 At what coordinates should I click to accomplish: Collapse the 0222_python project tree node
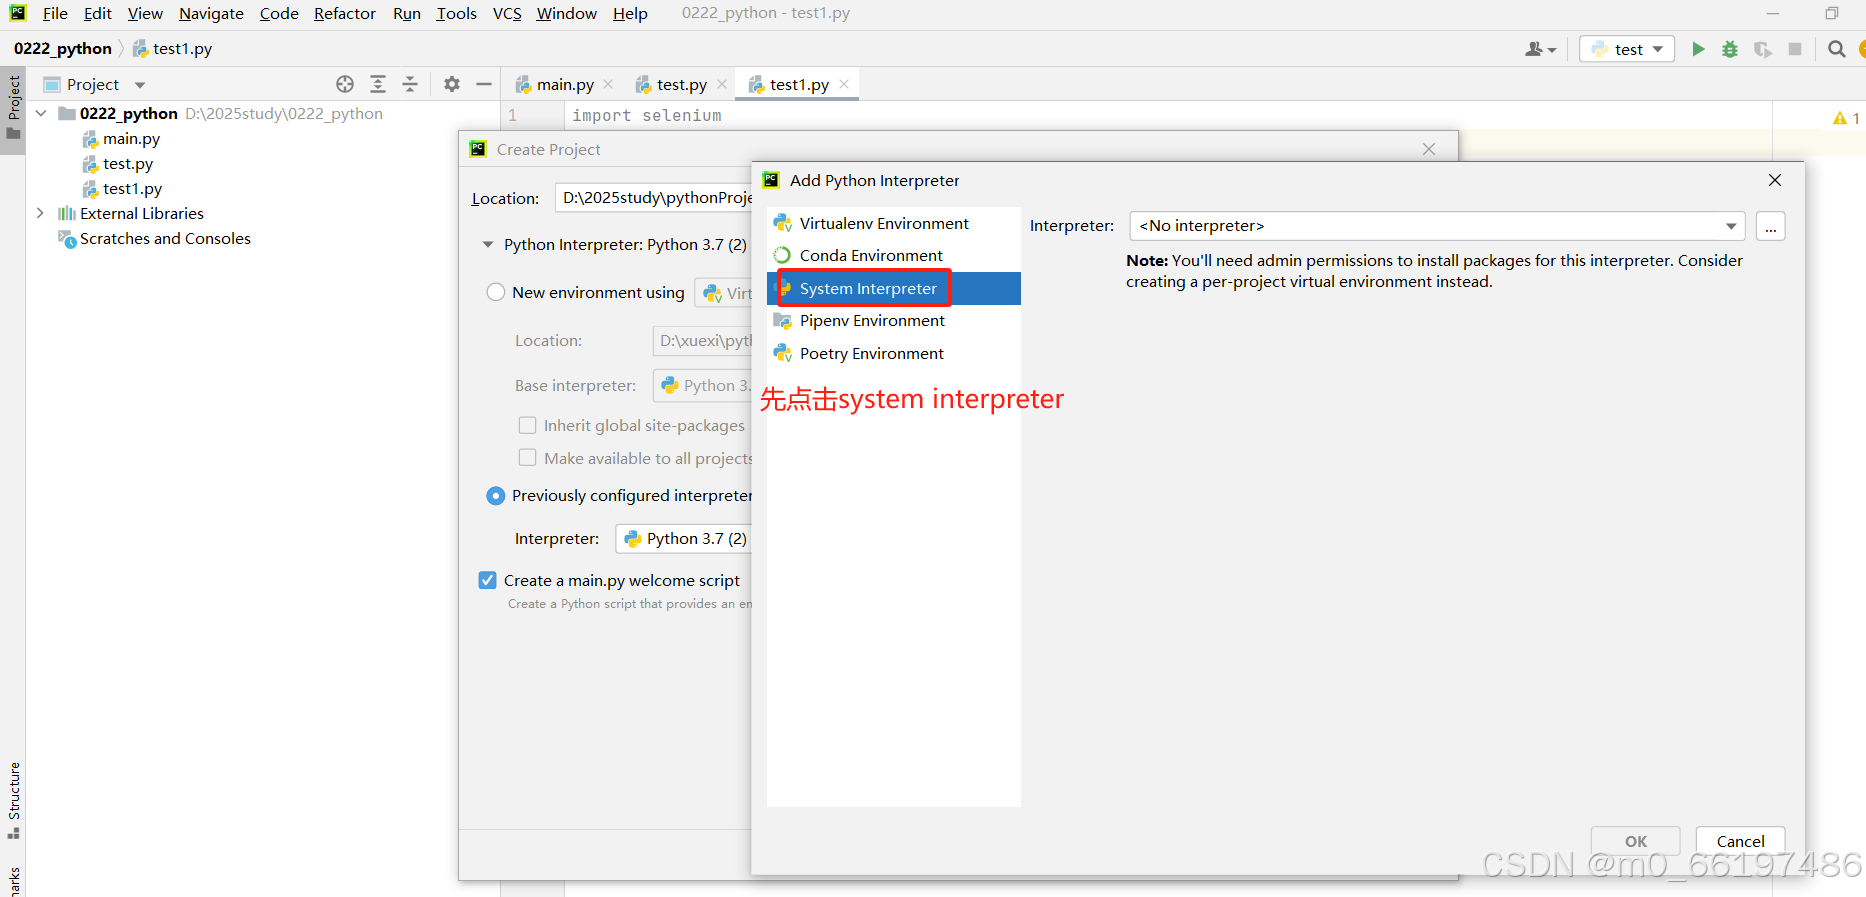41,113
